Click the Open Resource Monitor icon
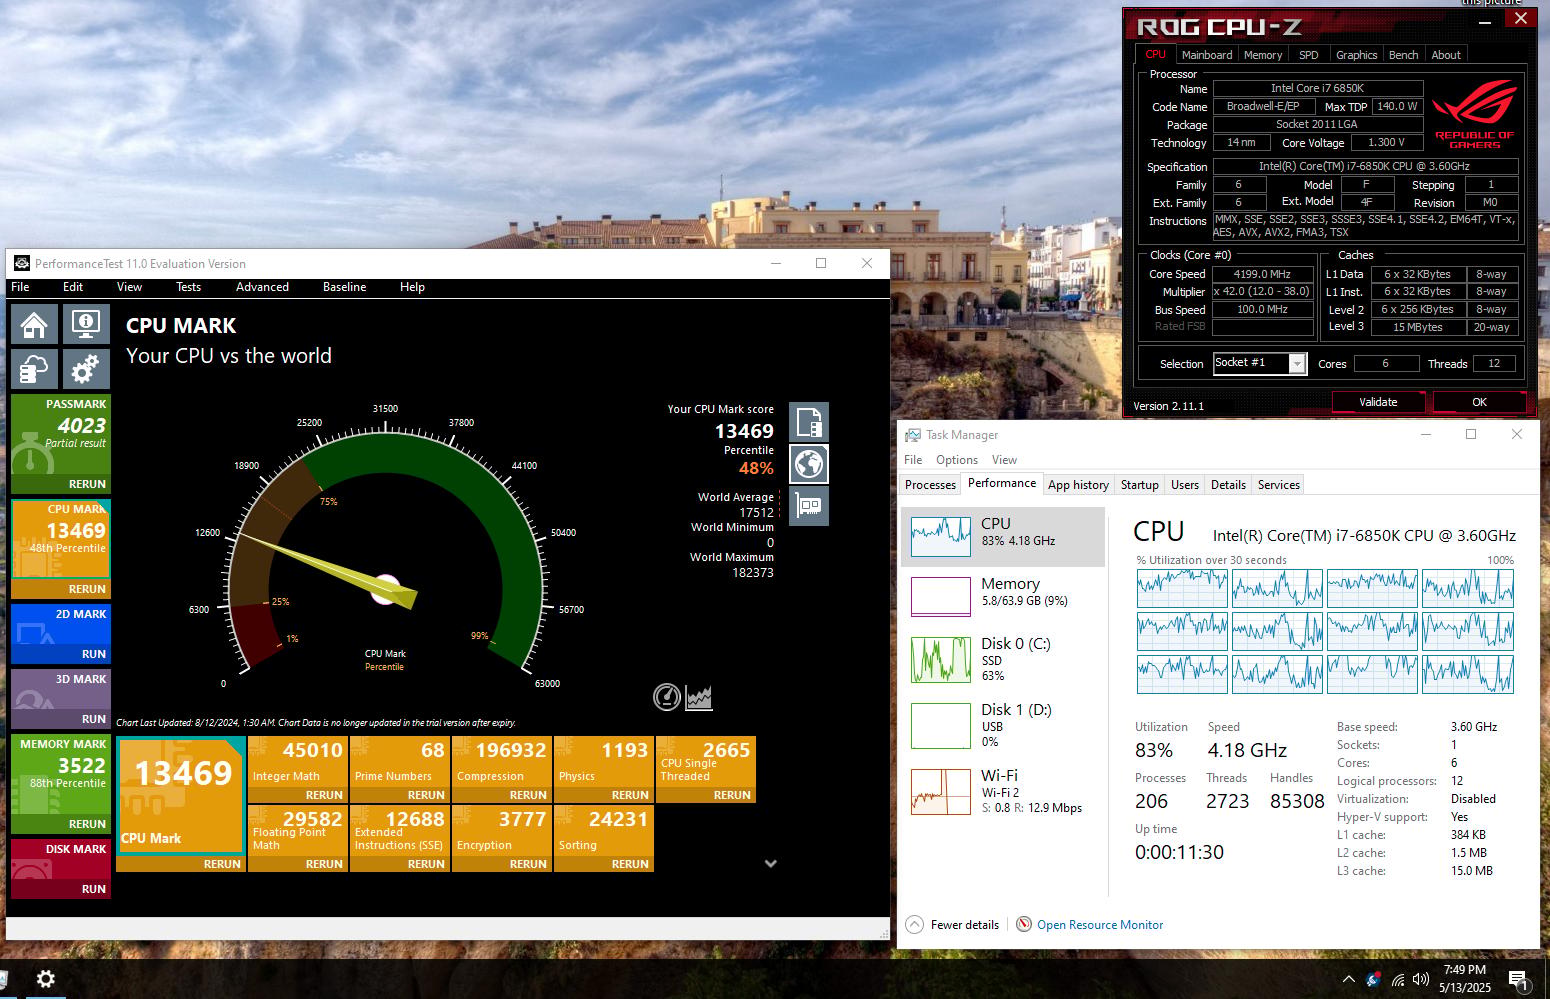1550x999 pixels. (1024, 924)
